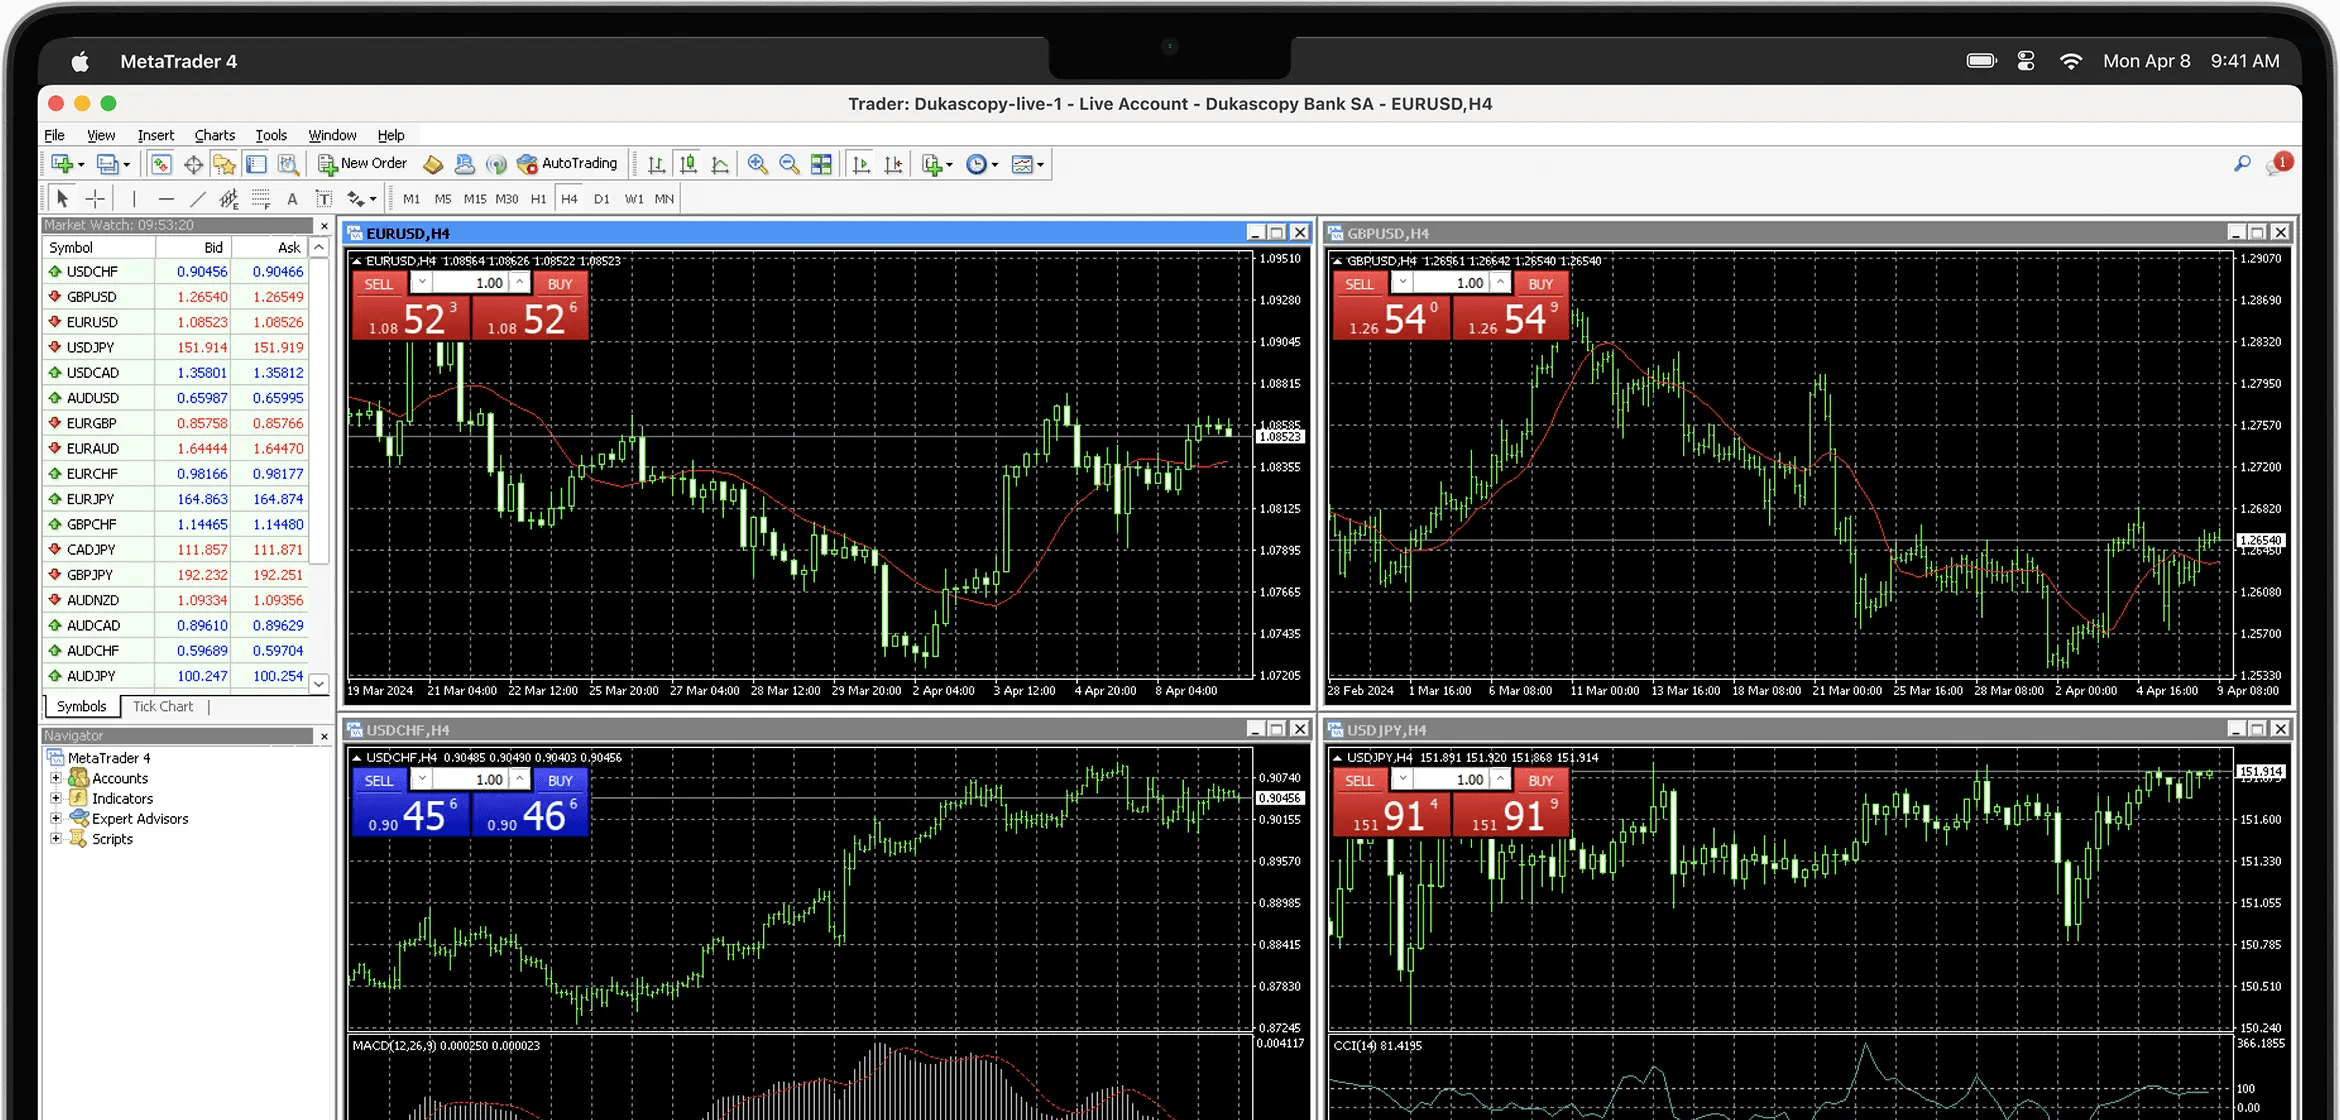Draw a horizontal line tool
The width and height of the screenshot is (2340, 1120).
click(x=166, y=199)
